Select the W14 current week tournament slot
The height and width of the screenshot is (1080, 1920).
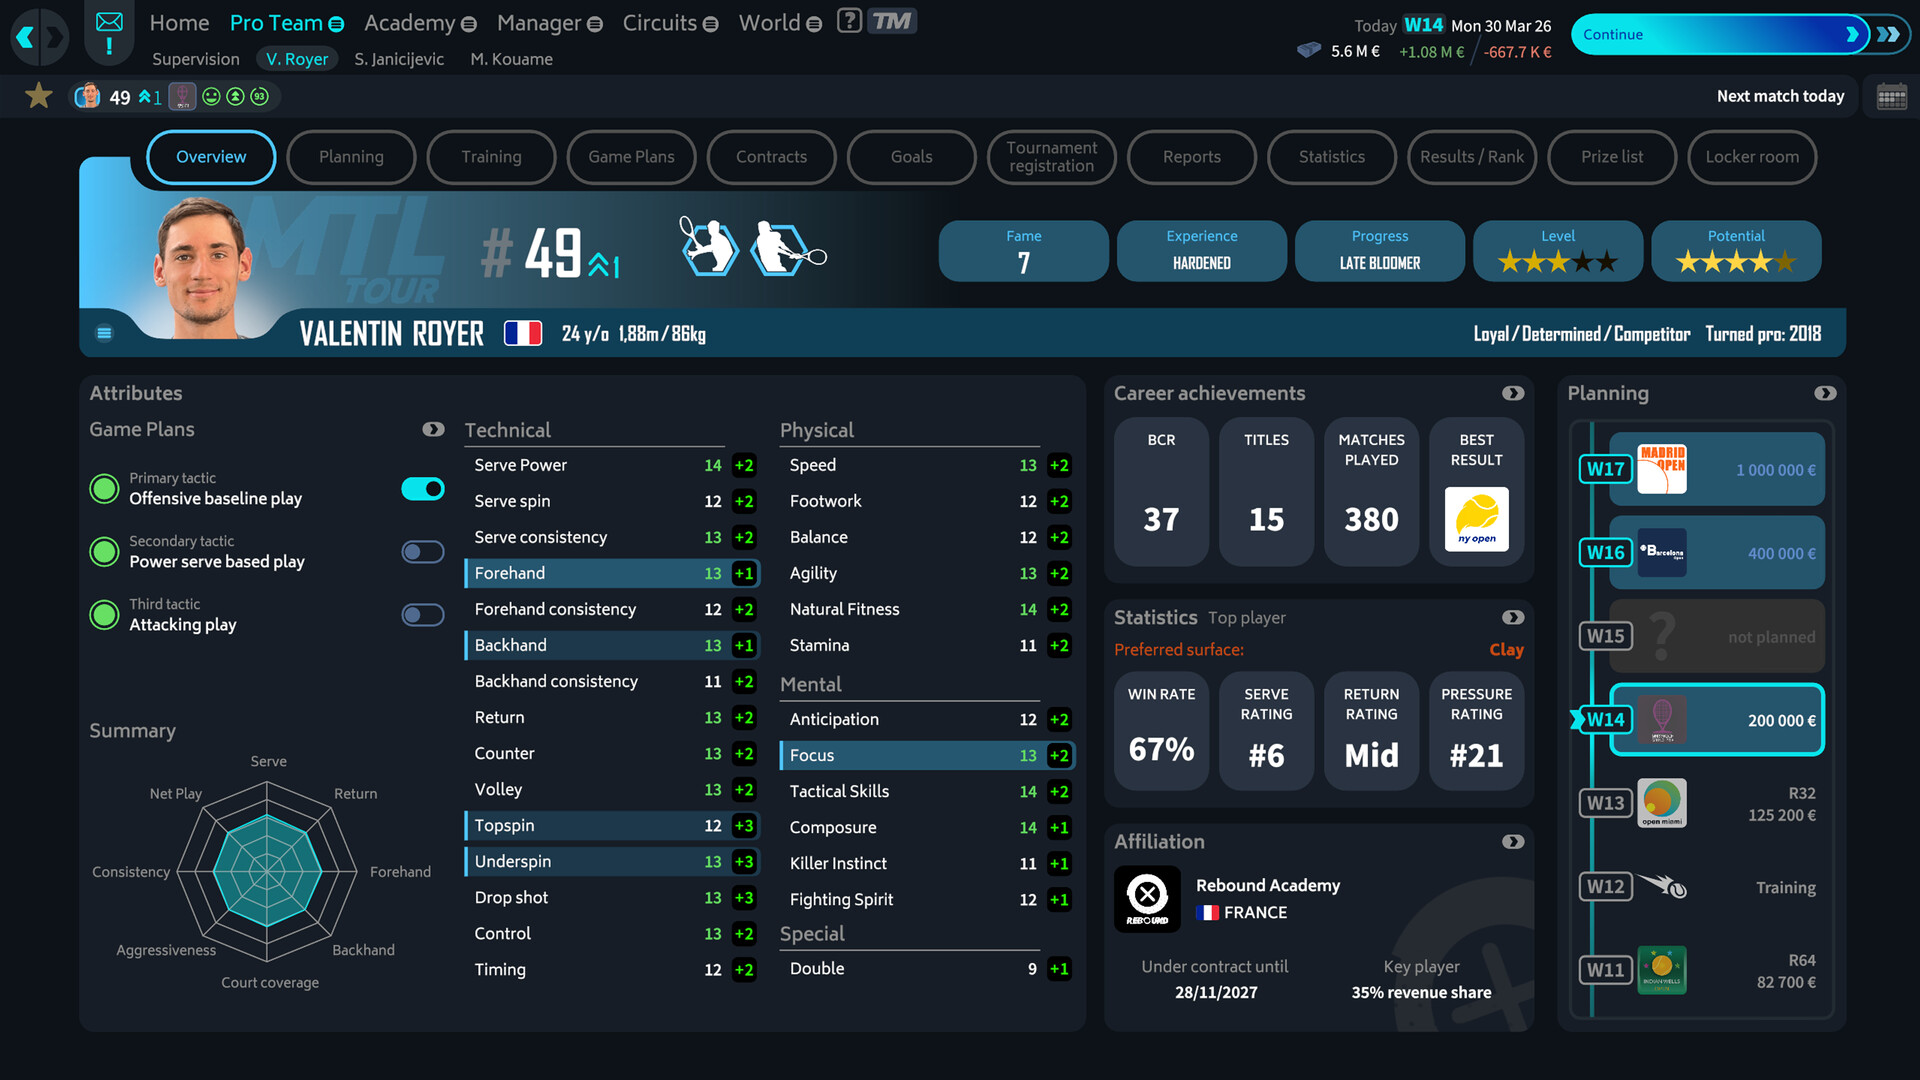click(1716, 720)
